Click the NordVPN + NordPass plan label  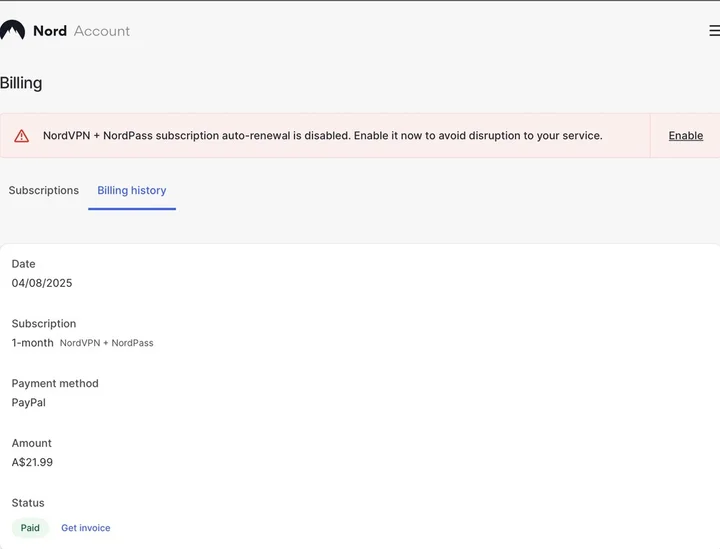coord(106,343)
